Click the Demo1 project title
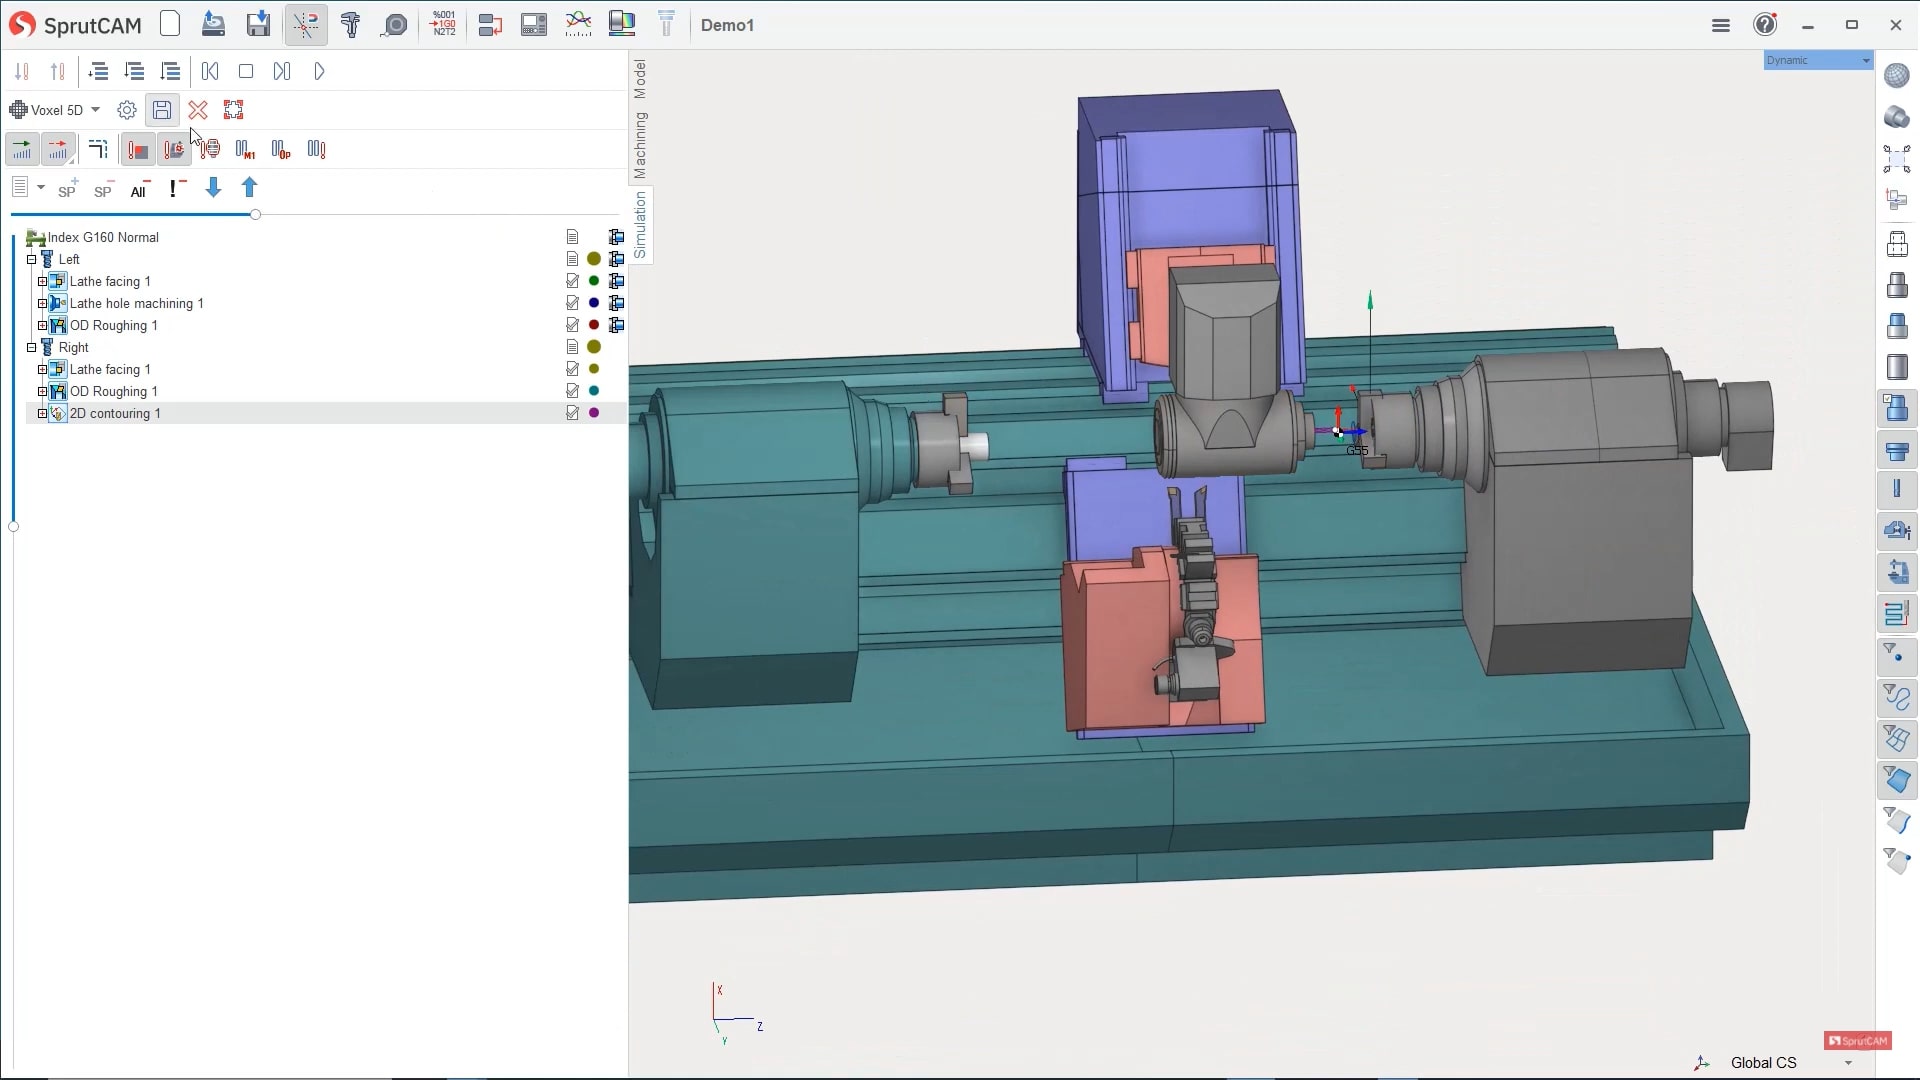Image resolution: width=1920 pixels, height=1080 pixels. coord(727,25)
